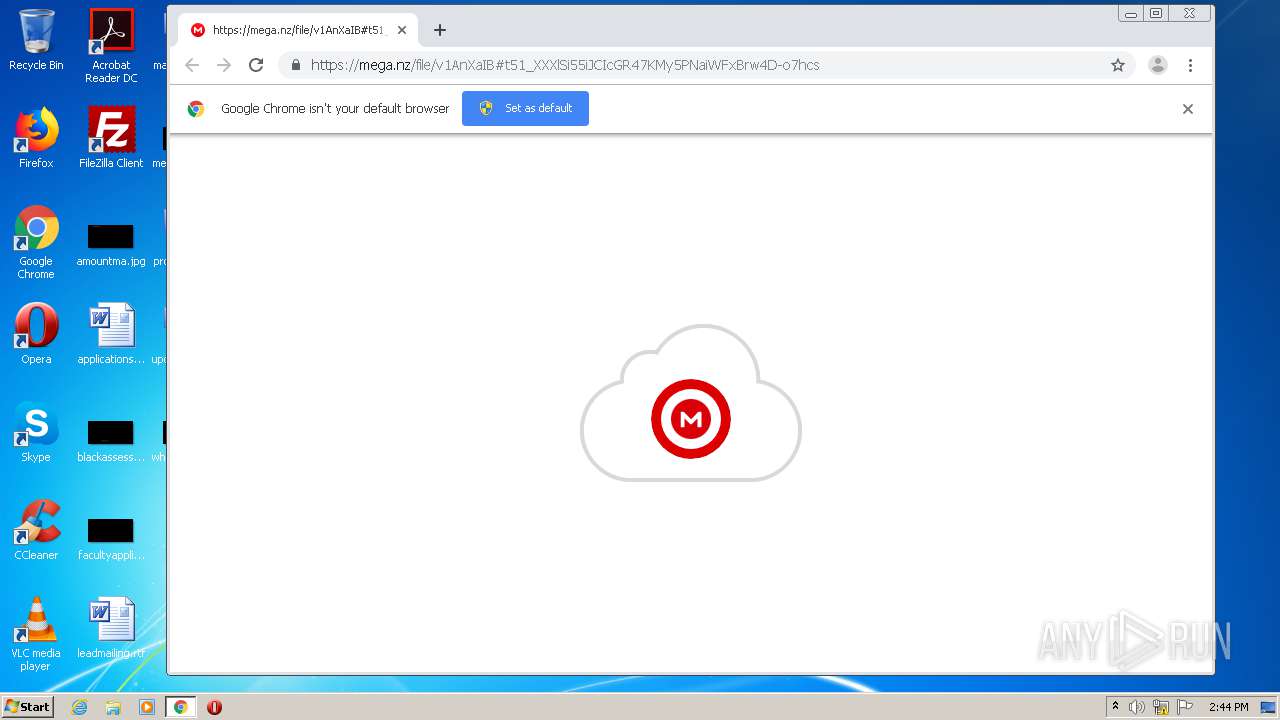This screenshot has height=720, width=1280.
Task: Close the mega.nz tab
Action: 402,30
